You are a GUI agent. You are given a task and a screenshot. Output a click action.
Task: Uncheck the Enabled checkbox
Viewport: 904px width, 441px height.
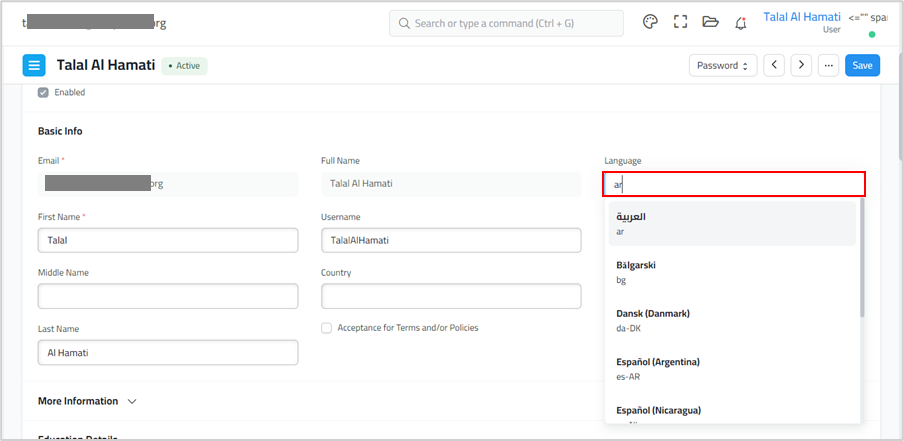(43, 92)
